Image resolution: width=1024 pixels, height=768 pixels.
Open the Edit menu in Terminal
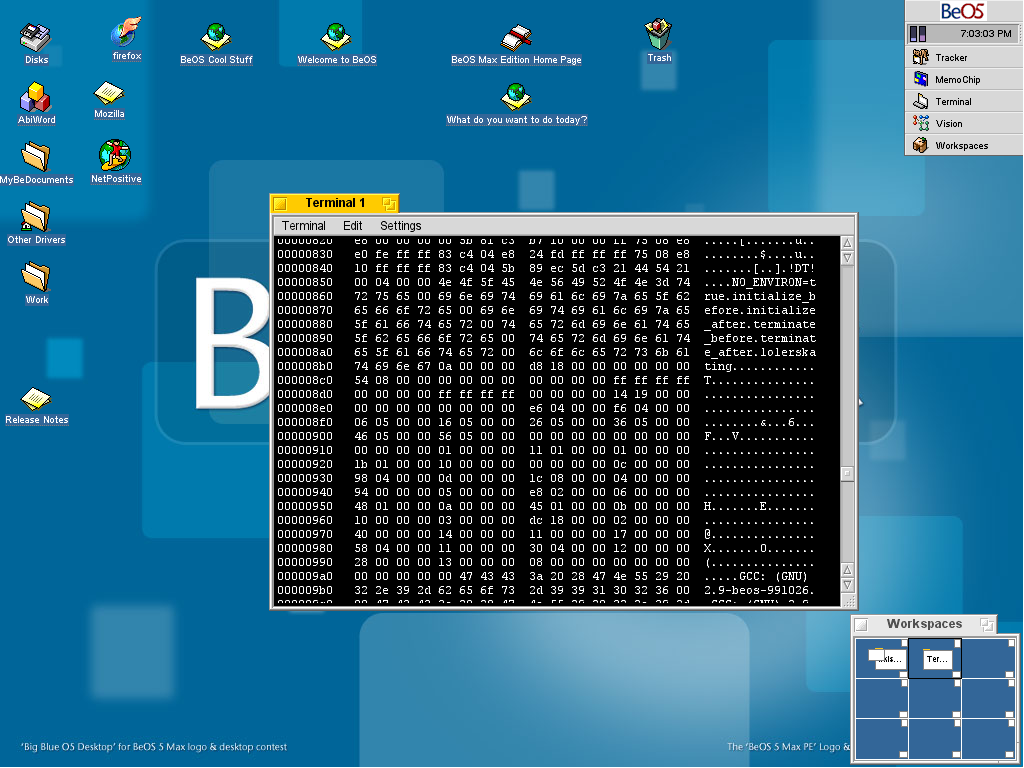tap(352, 226)
